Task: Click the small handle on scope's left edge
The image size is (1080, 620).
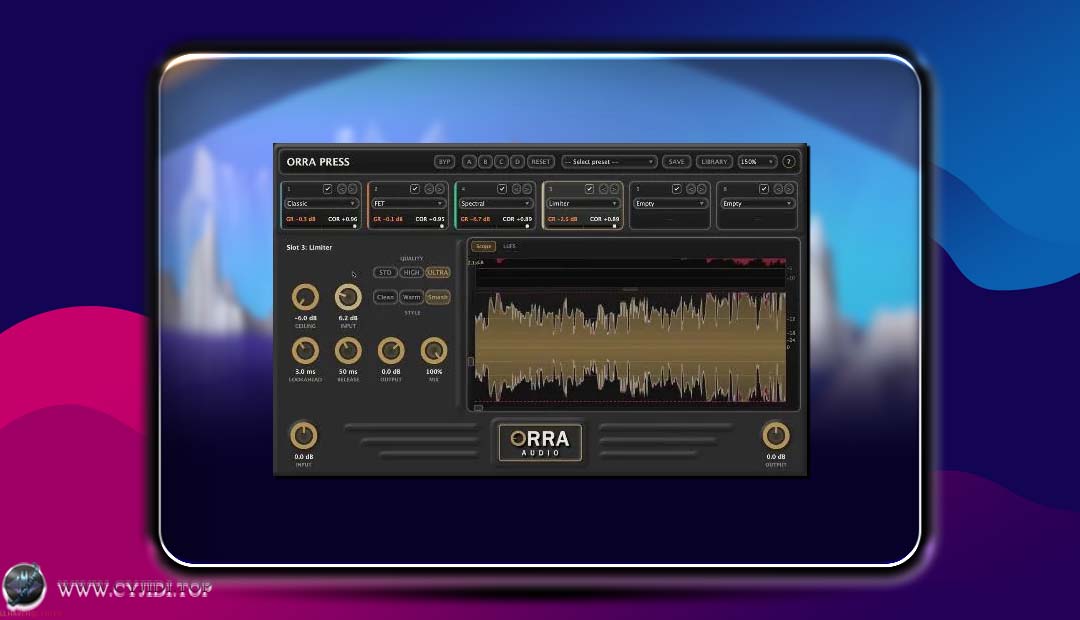Action: click(471, 361)
